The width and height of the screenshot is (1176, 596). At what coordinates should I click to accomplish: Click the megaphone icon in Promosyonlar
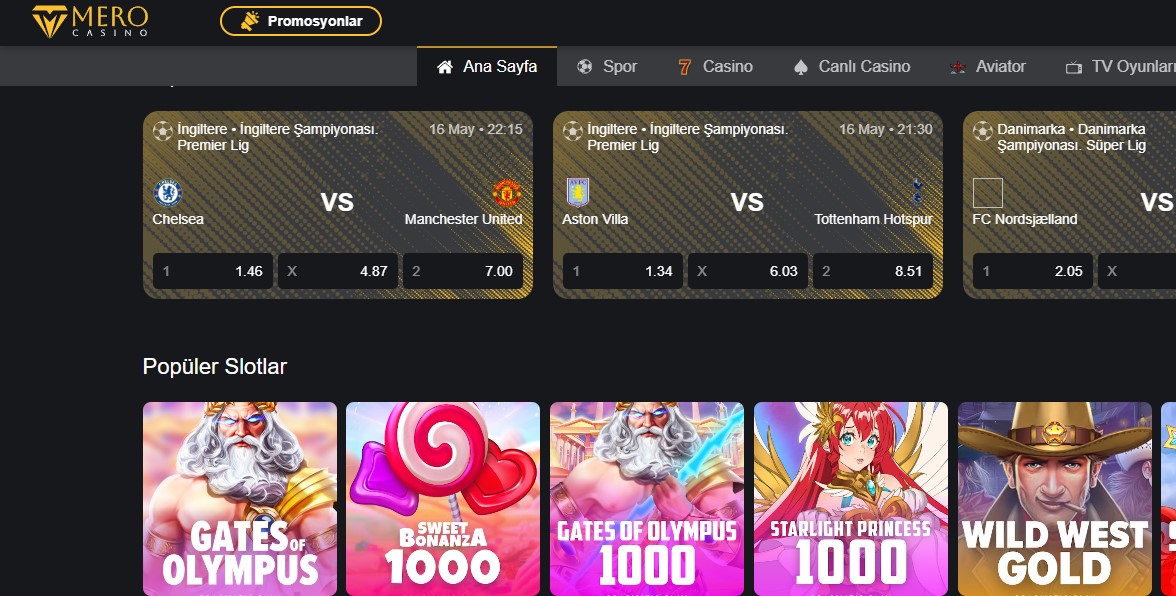point(250,21)
